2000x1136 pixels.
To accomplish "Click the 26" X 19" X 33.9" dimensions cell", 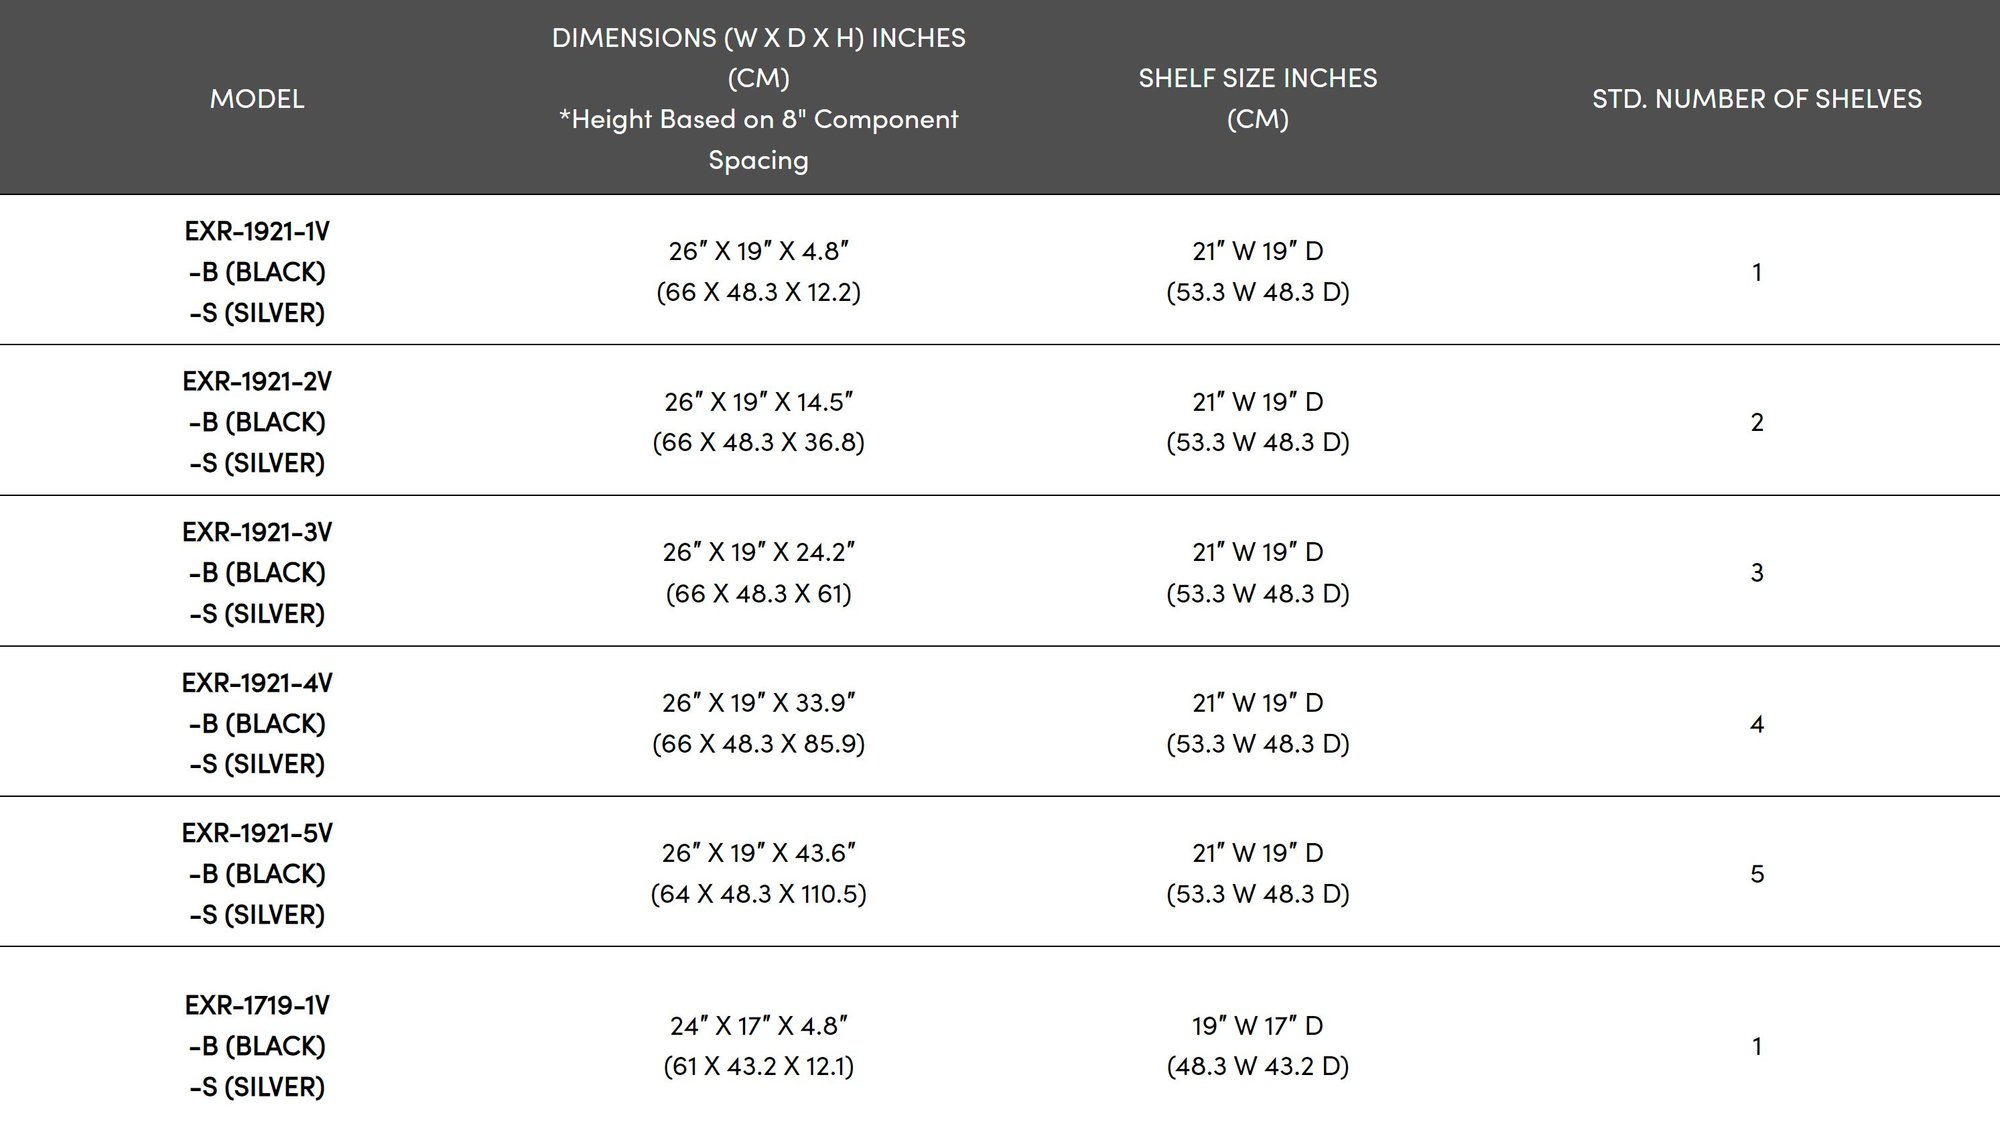I will [x=758, y=723].
